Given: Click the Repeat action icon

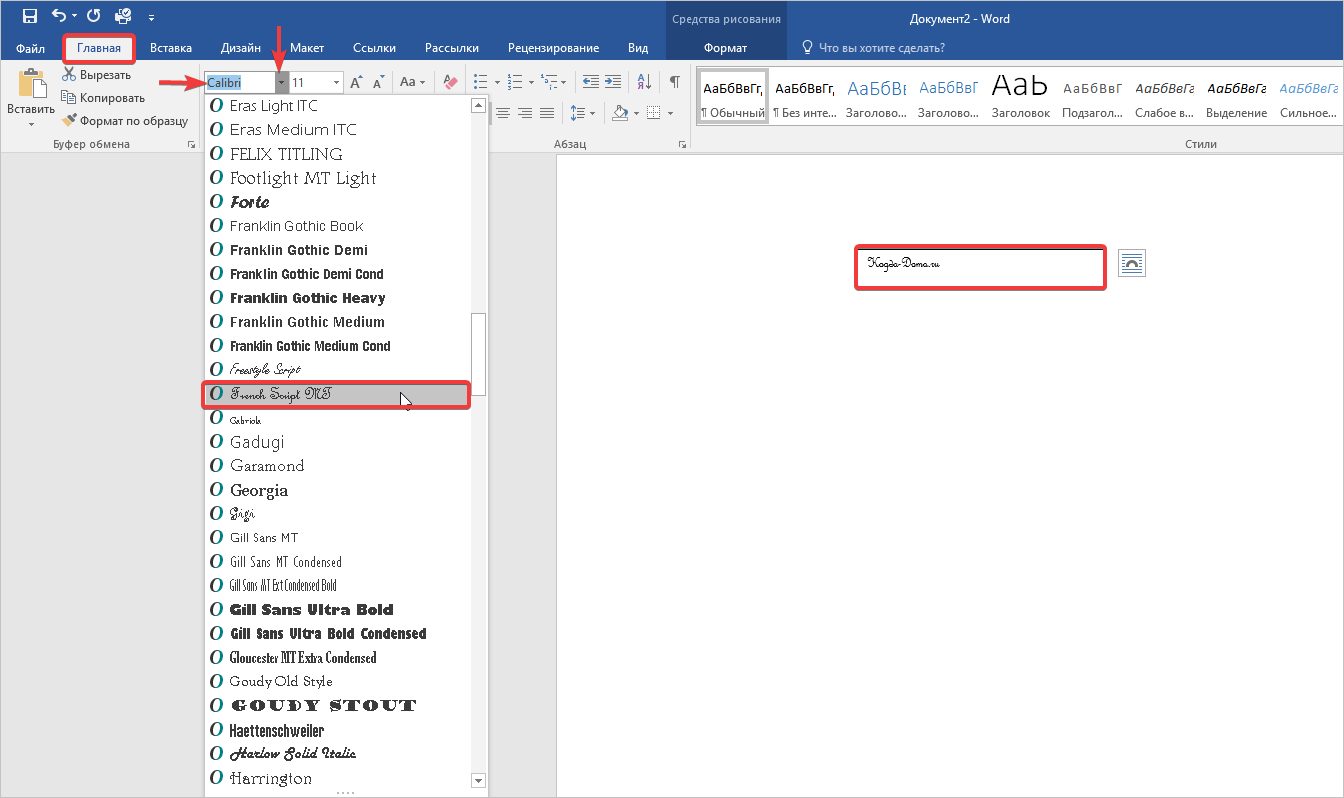Looking at the screenshot, I should (93, 16).
